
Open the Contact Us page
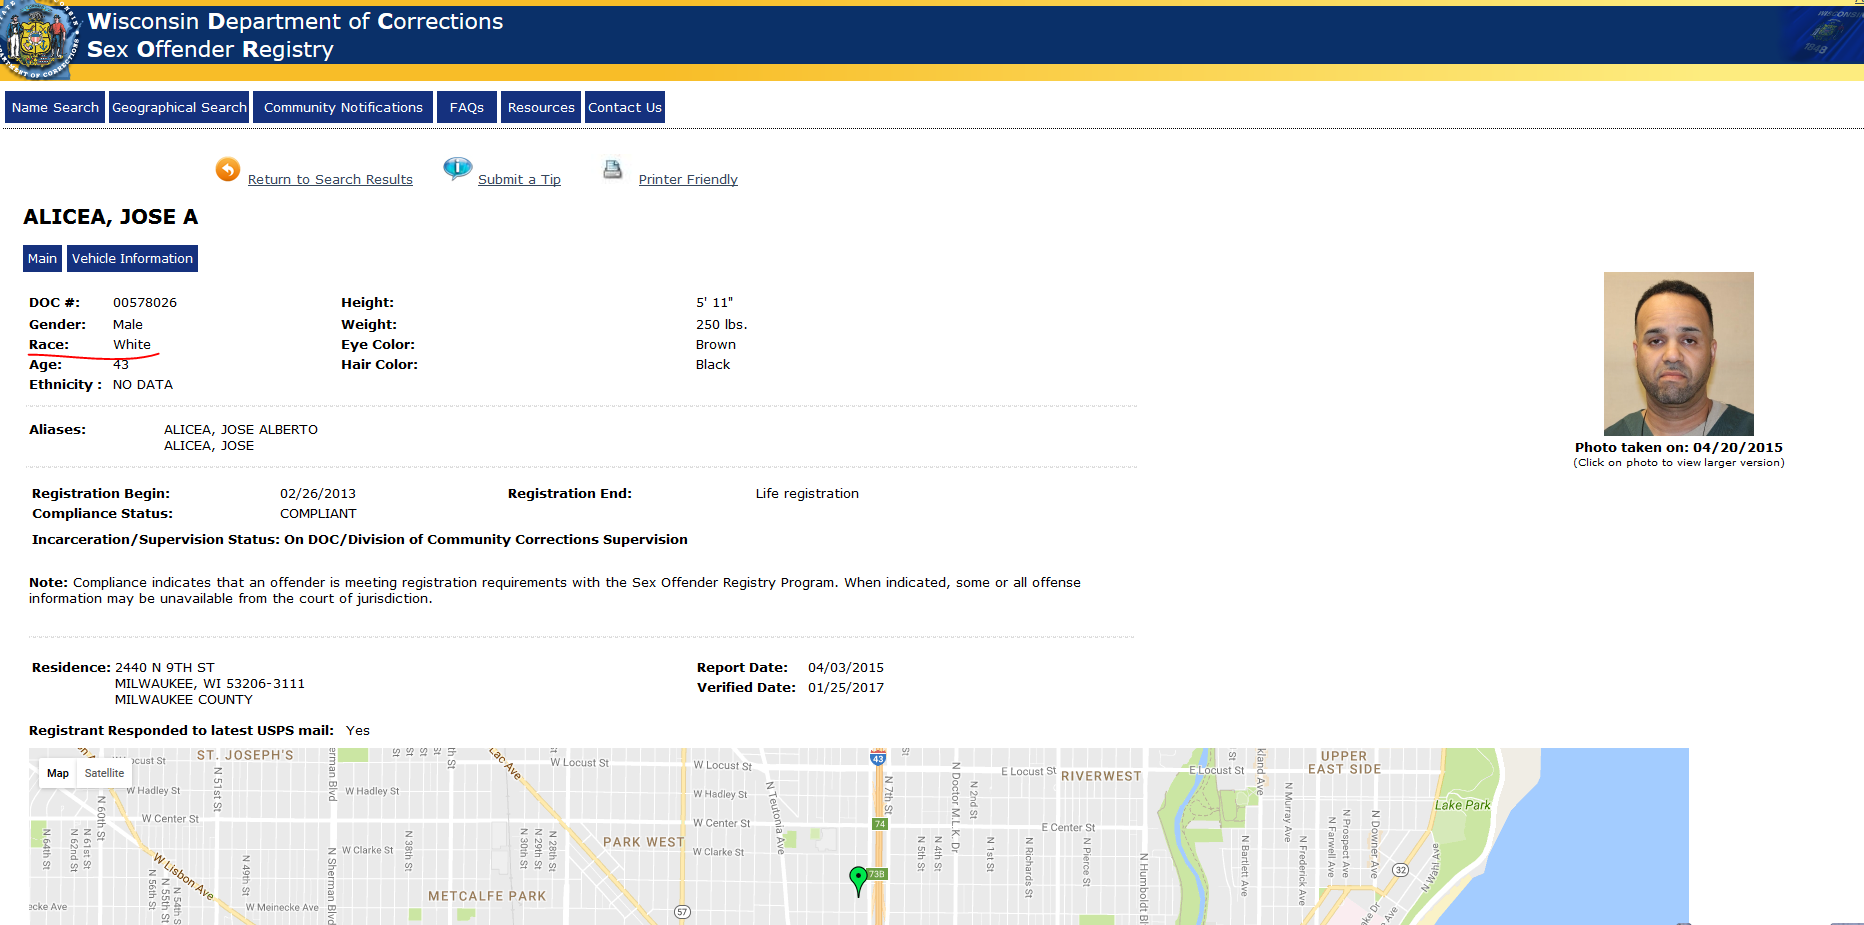point(624,107)
